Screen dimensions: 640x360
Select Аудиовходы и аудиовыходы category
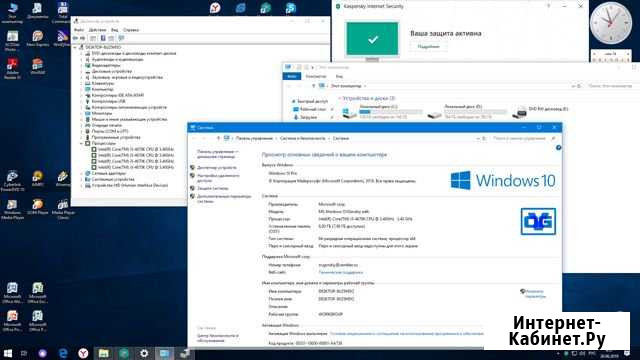[x=118, y=60]
